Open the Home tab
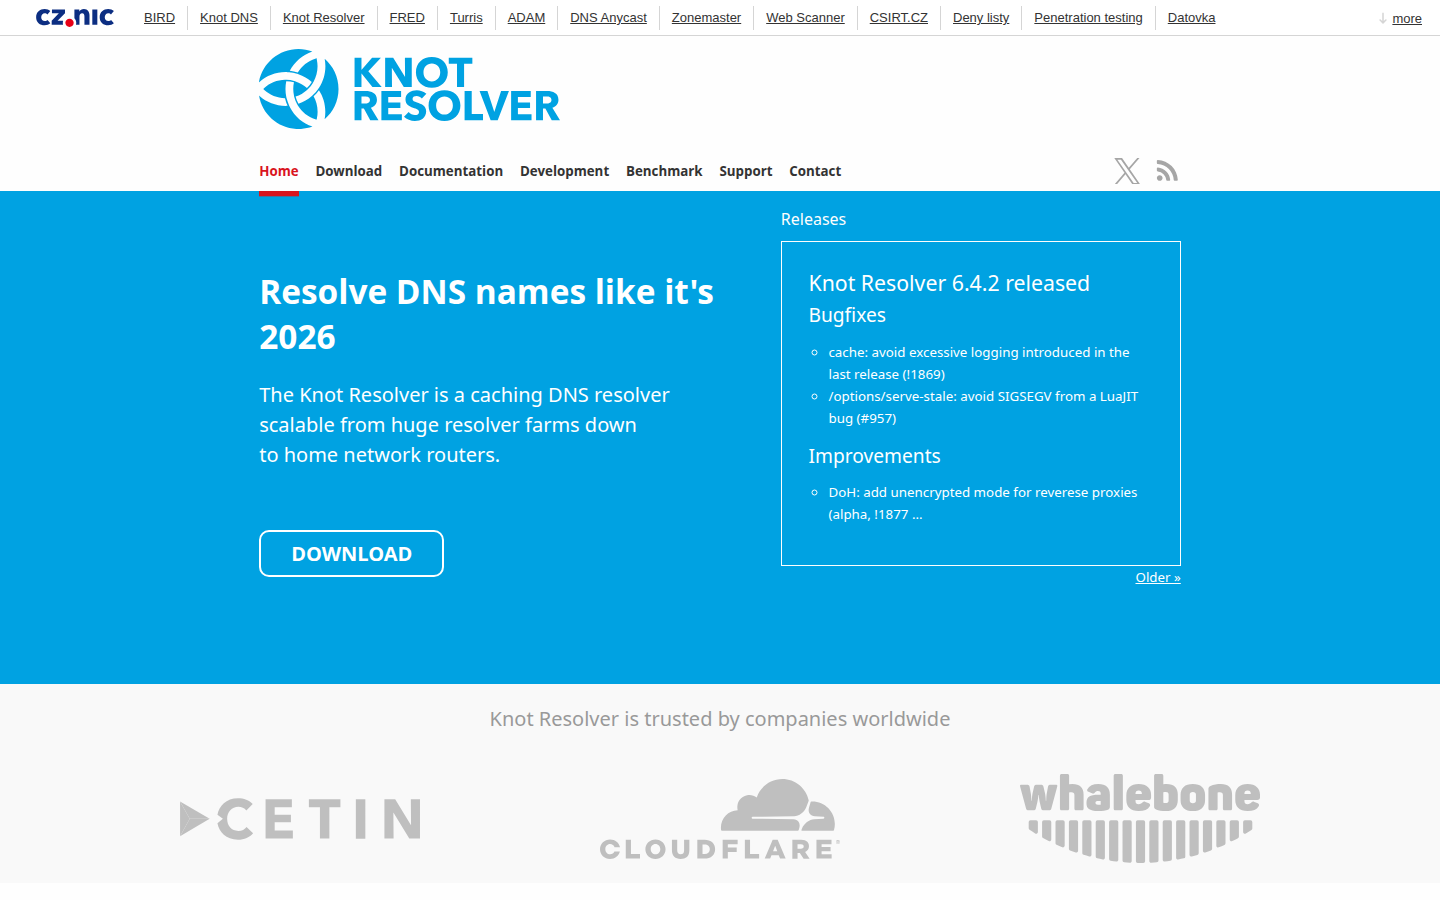1440x900 pixels. click(x=279, y=171)
